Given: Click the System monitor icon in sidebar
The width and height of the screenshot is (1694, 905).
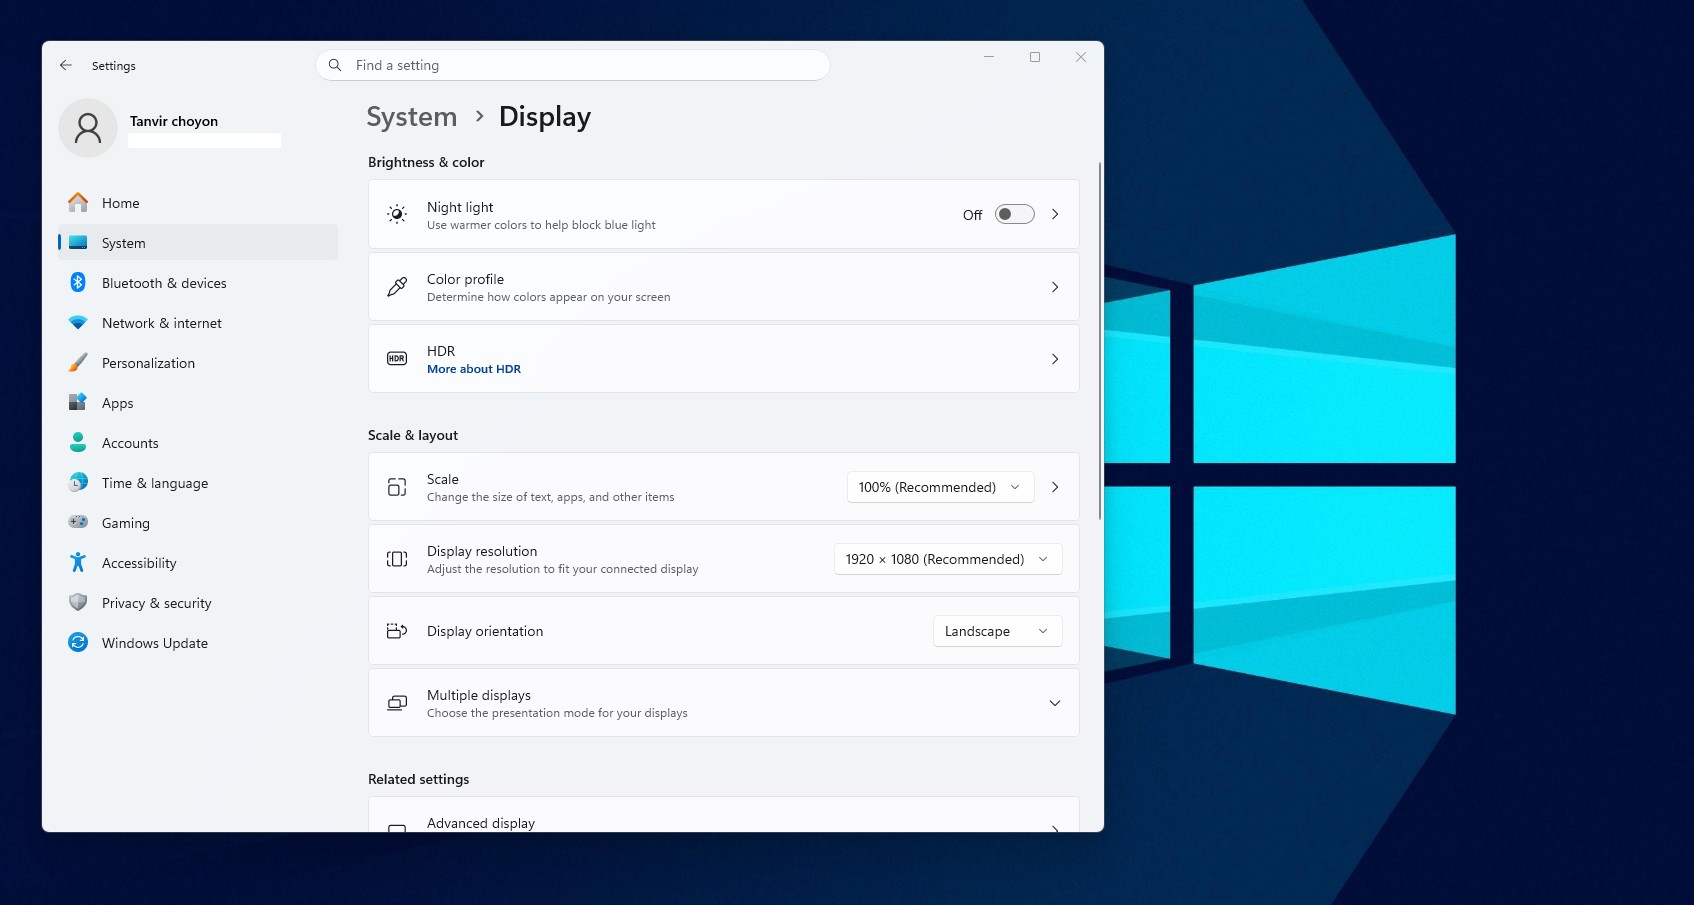Looking at the screenshot, I should 78,242.
